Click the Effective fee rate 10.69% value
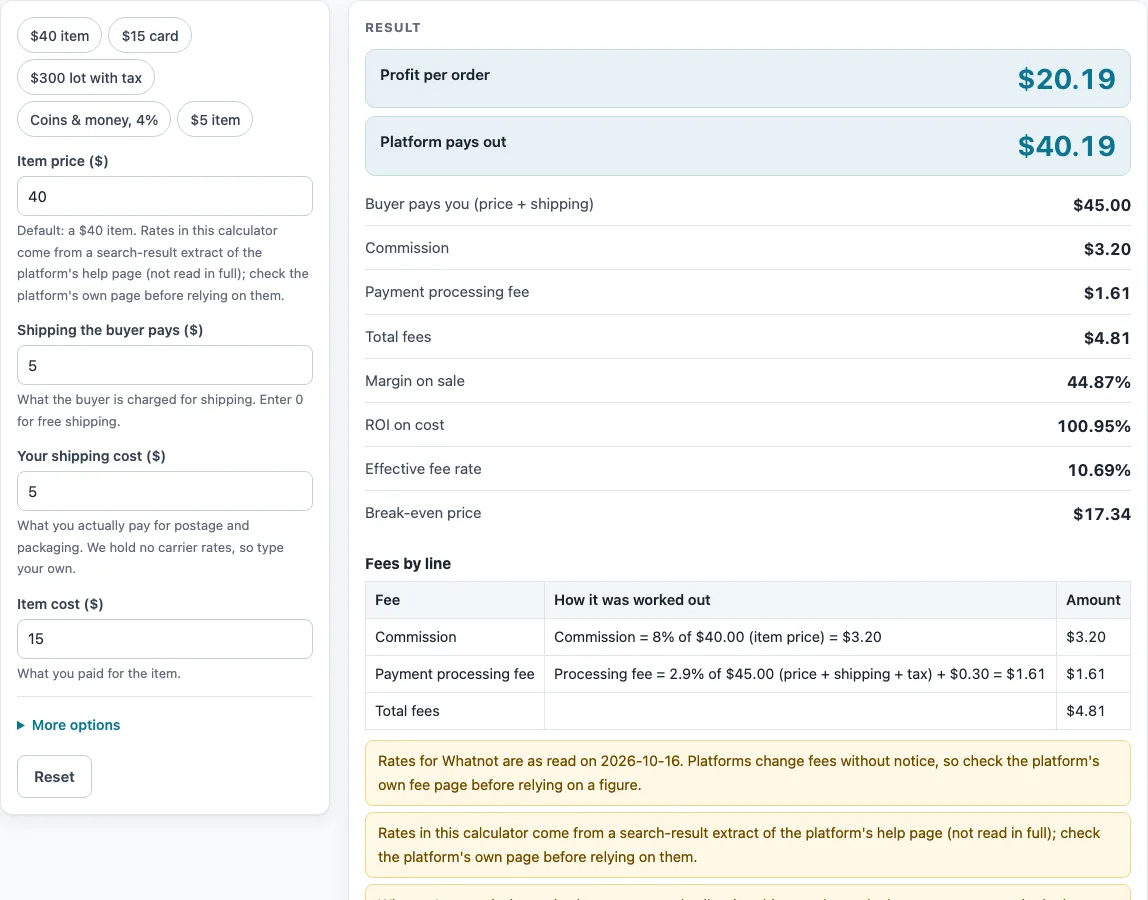This screenshot has height=900, width=1148. pyautogui.click(x=1099, y=469)
